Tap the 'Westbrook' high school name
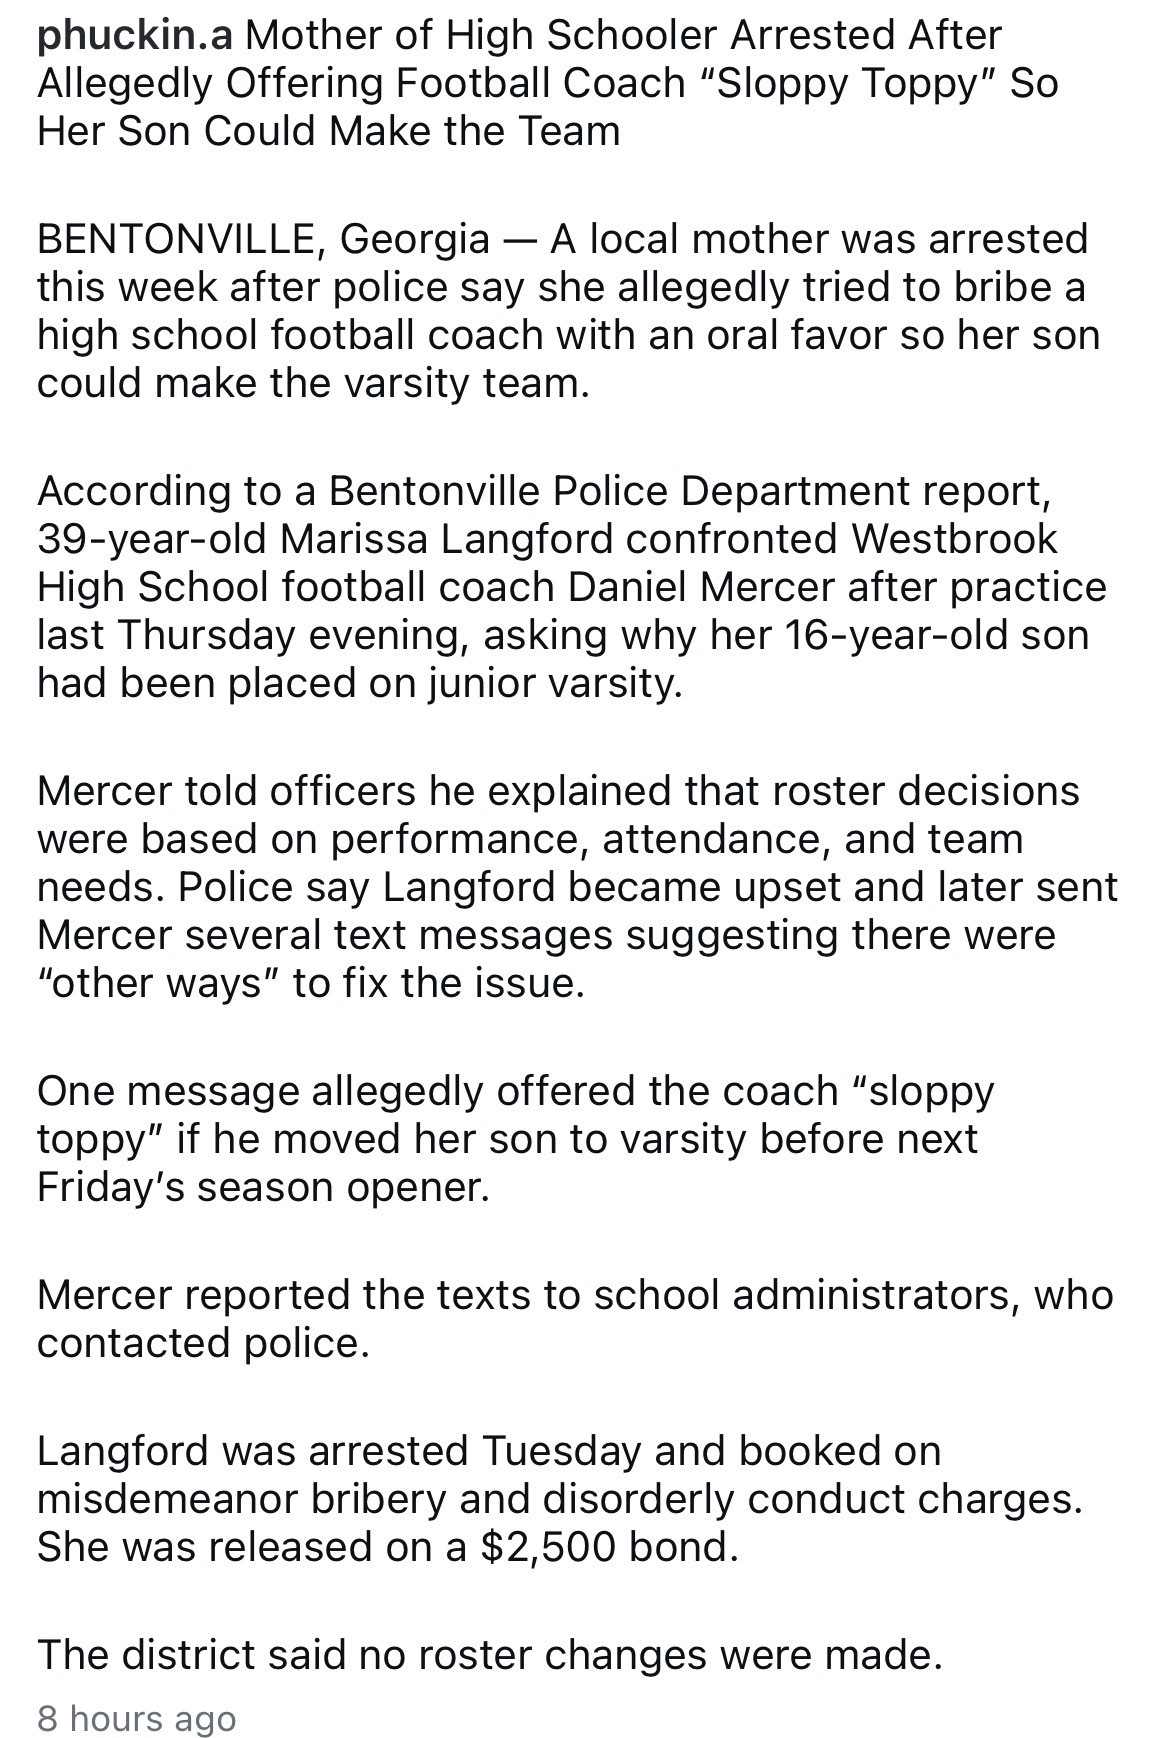This screenshot has width=1170, height=1738. coord(954,539)
